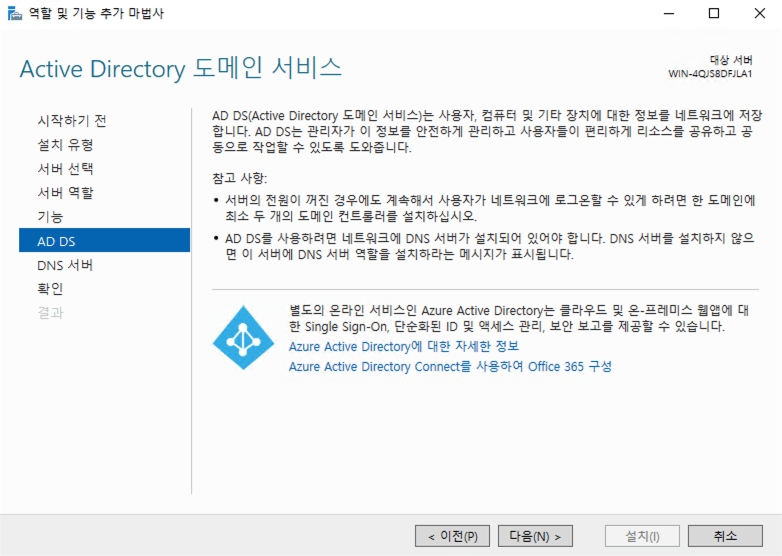Go to the 시작하기 전 step
Screen dimensions: 782x556
tap(72, 121)
